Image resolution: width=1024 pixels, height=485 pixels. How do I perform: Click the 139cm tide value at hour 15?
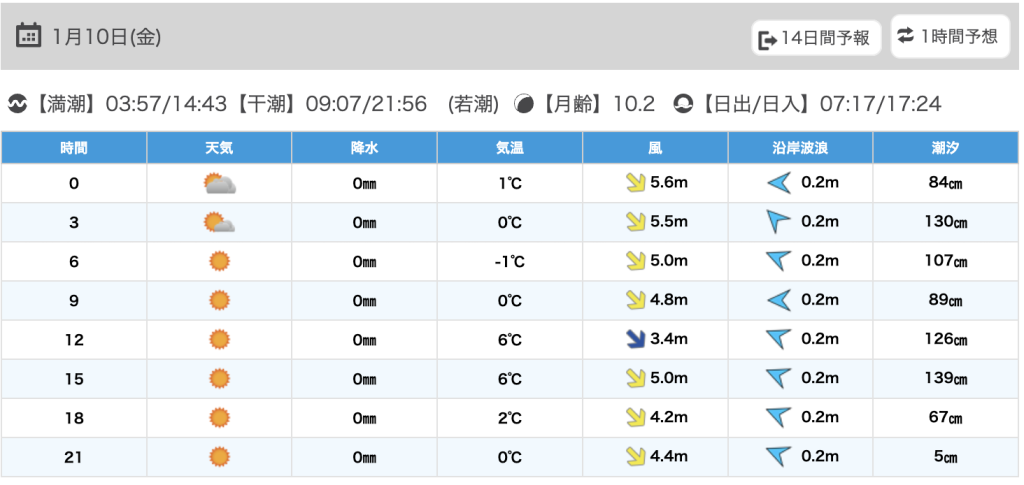click(x=945, y=379)
